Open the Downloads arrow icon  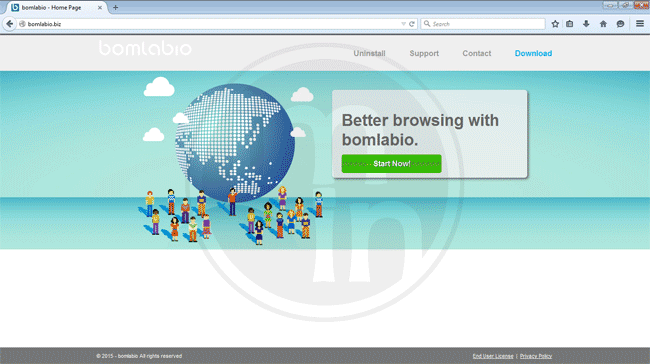pos(586,24)
